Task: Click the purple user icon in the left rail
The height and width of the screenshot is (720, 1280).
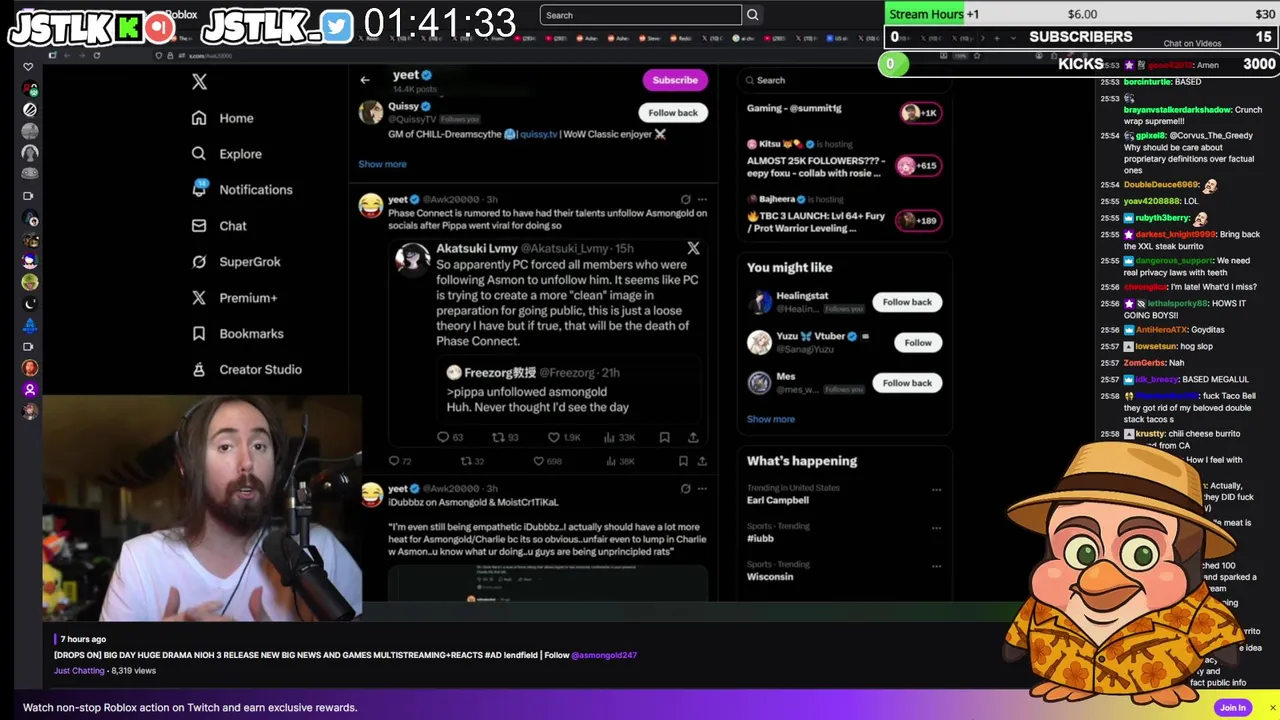Action: click(x=30, y=389)
